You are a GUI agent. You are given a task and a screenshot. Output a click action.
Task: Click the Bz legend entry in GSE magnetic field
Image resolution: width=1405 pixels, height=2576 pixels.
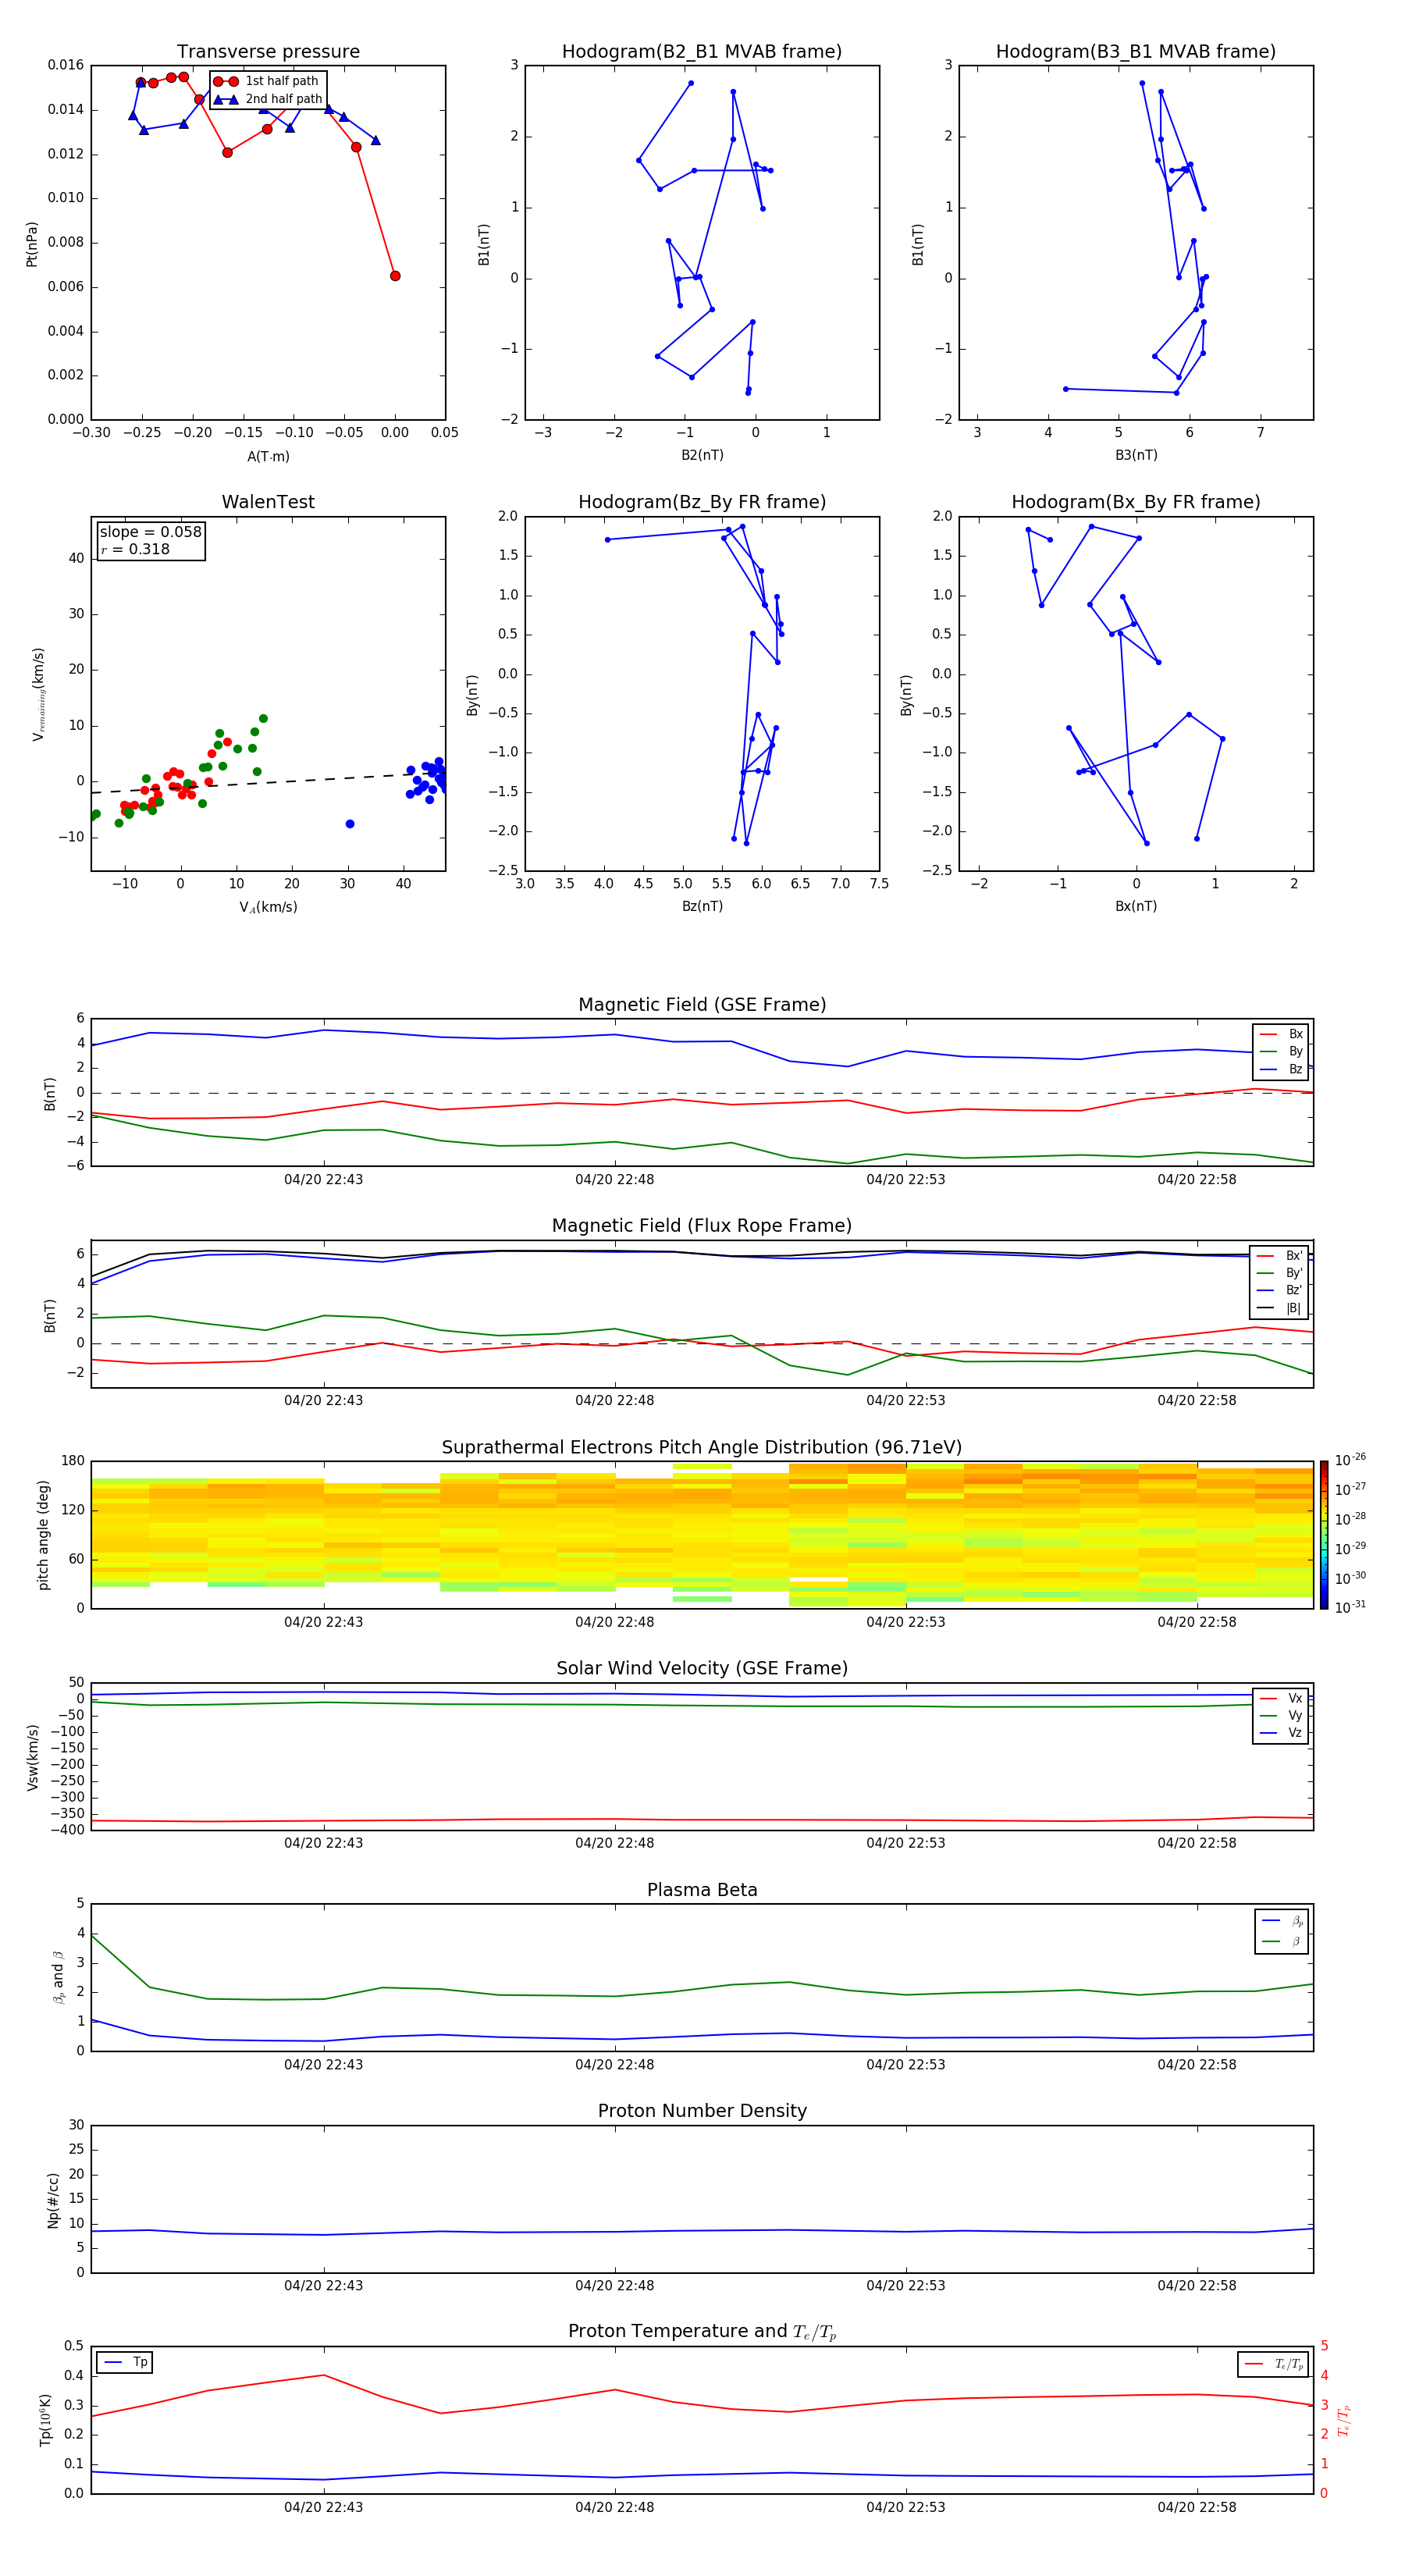tap(1281, 1069)
